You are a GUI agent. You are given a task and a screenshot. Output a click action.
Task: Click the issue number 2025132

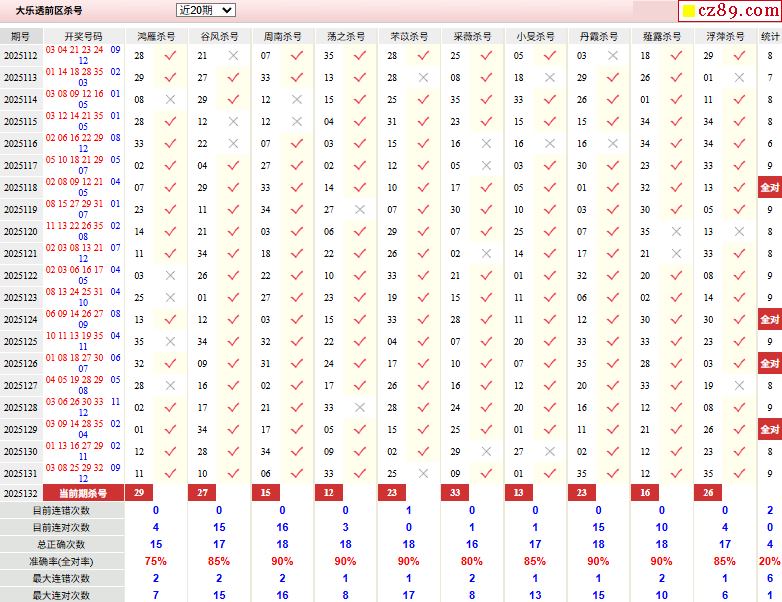pyautogui.click(x=21, y=493)
